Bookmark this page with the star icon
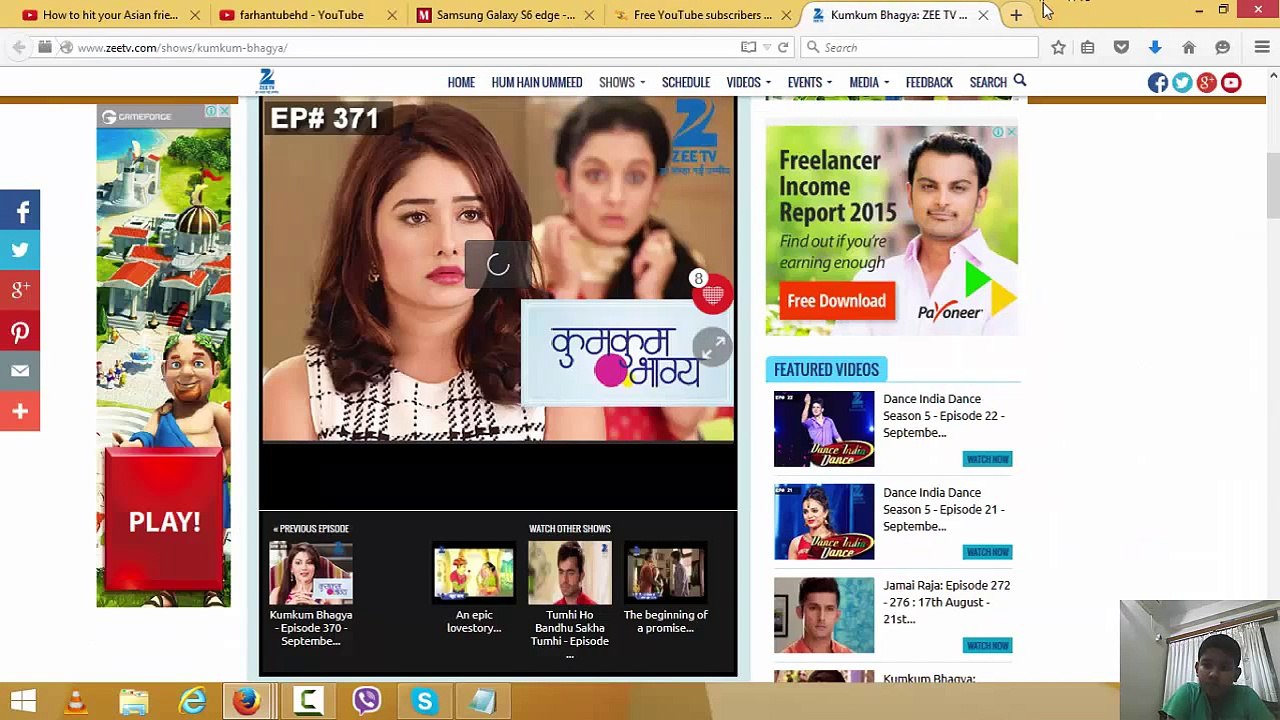 [1058, 47]
